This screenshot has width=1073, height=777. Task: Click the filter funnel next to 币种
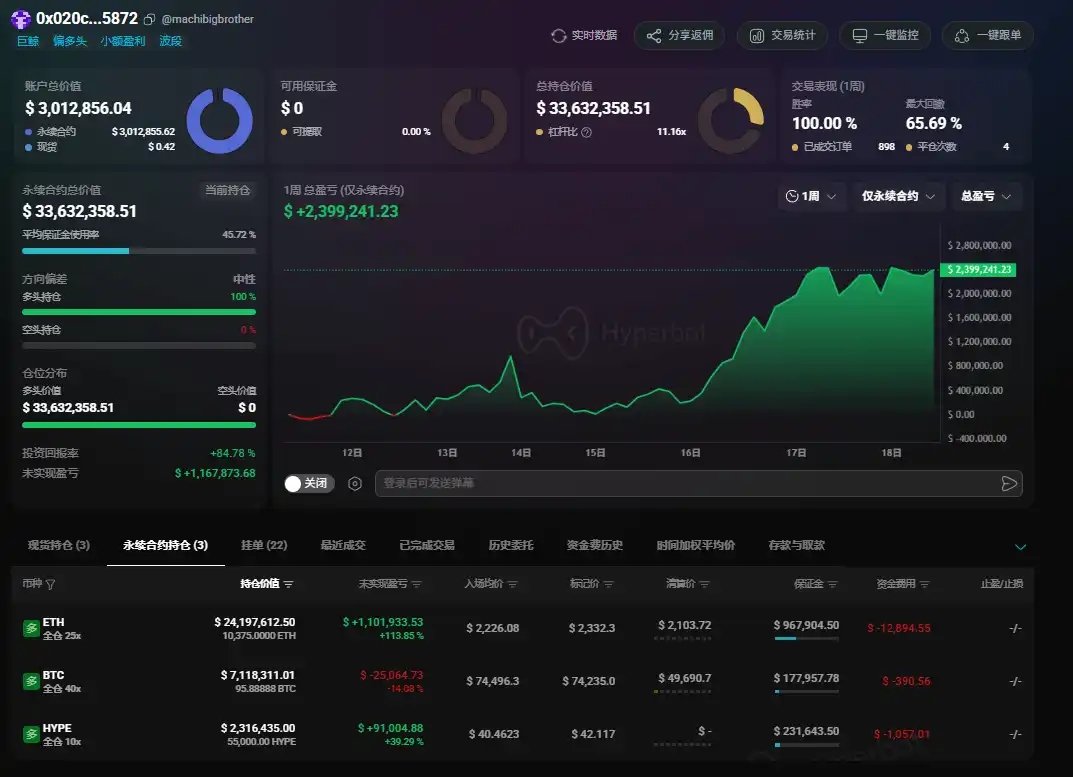point(51,584)
